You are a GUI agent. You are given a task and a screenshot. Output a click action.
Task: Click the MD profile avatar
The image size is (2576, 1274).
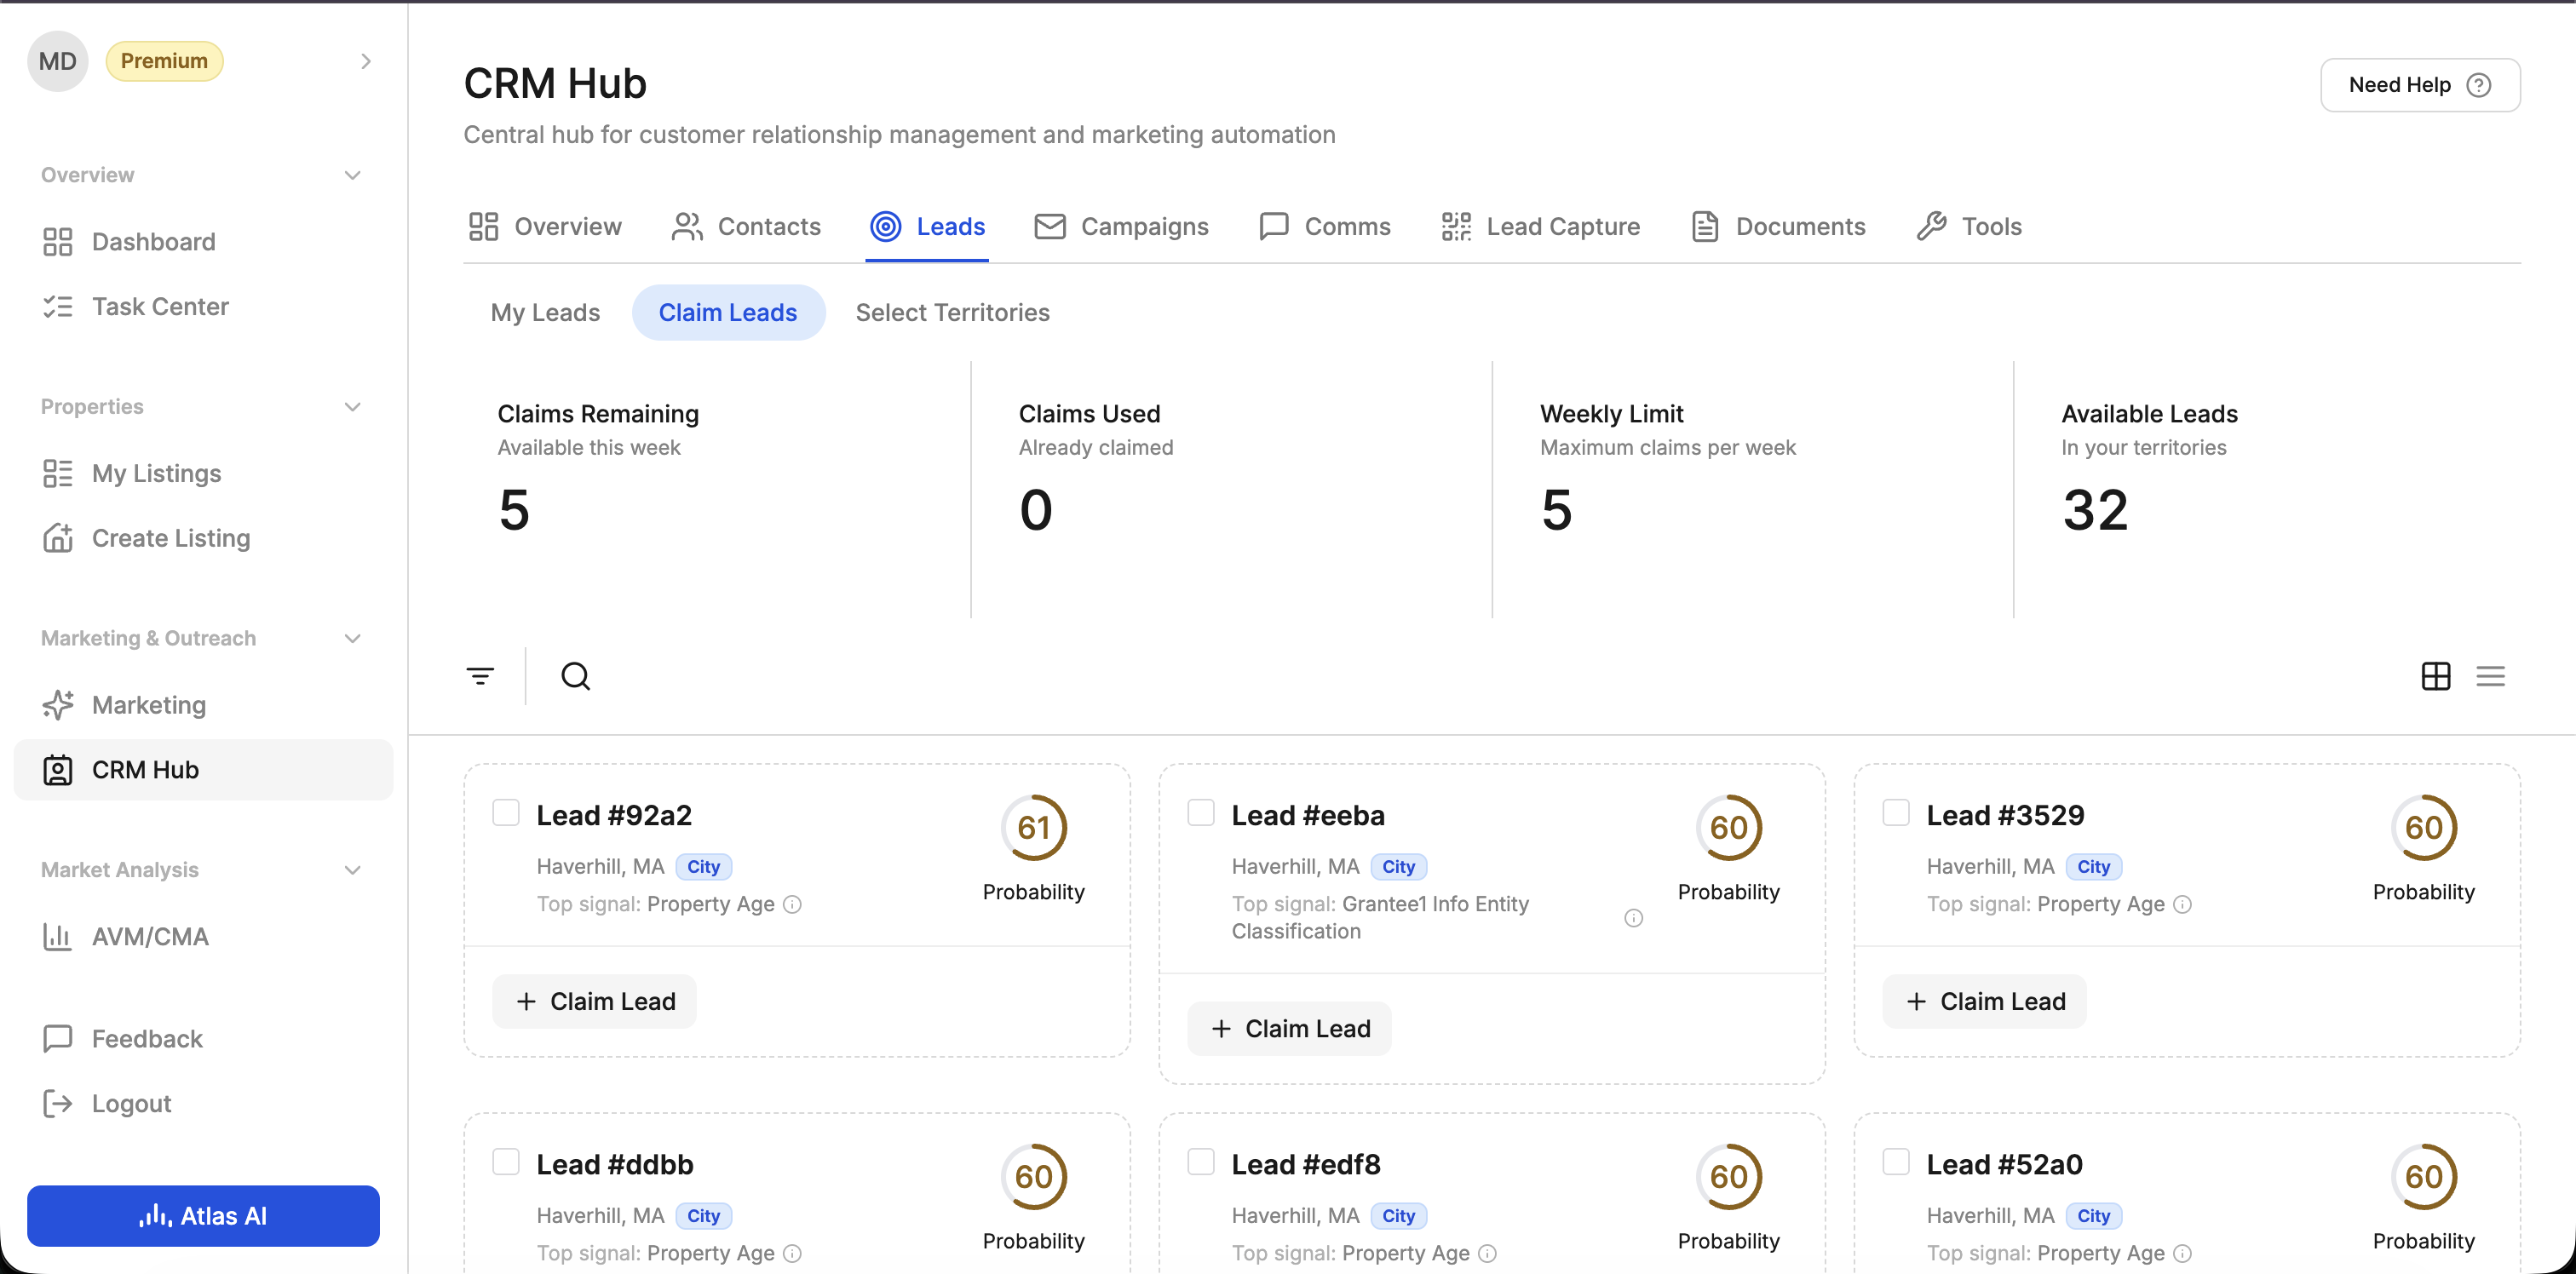(x=57, y=61)
